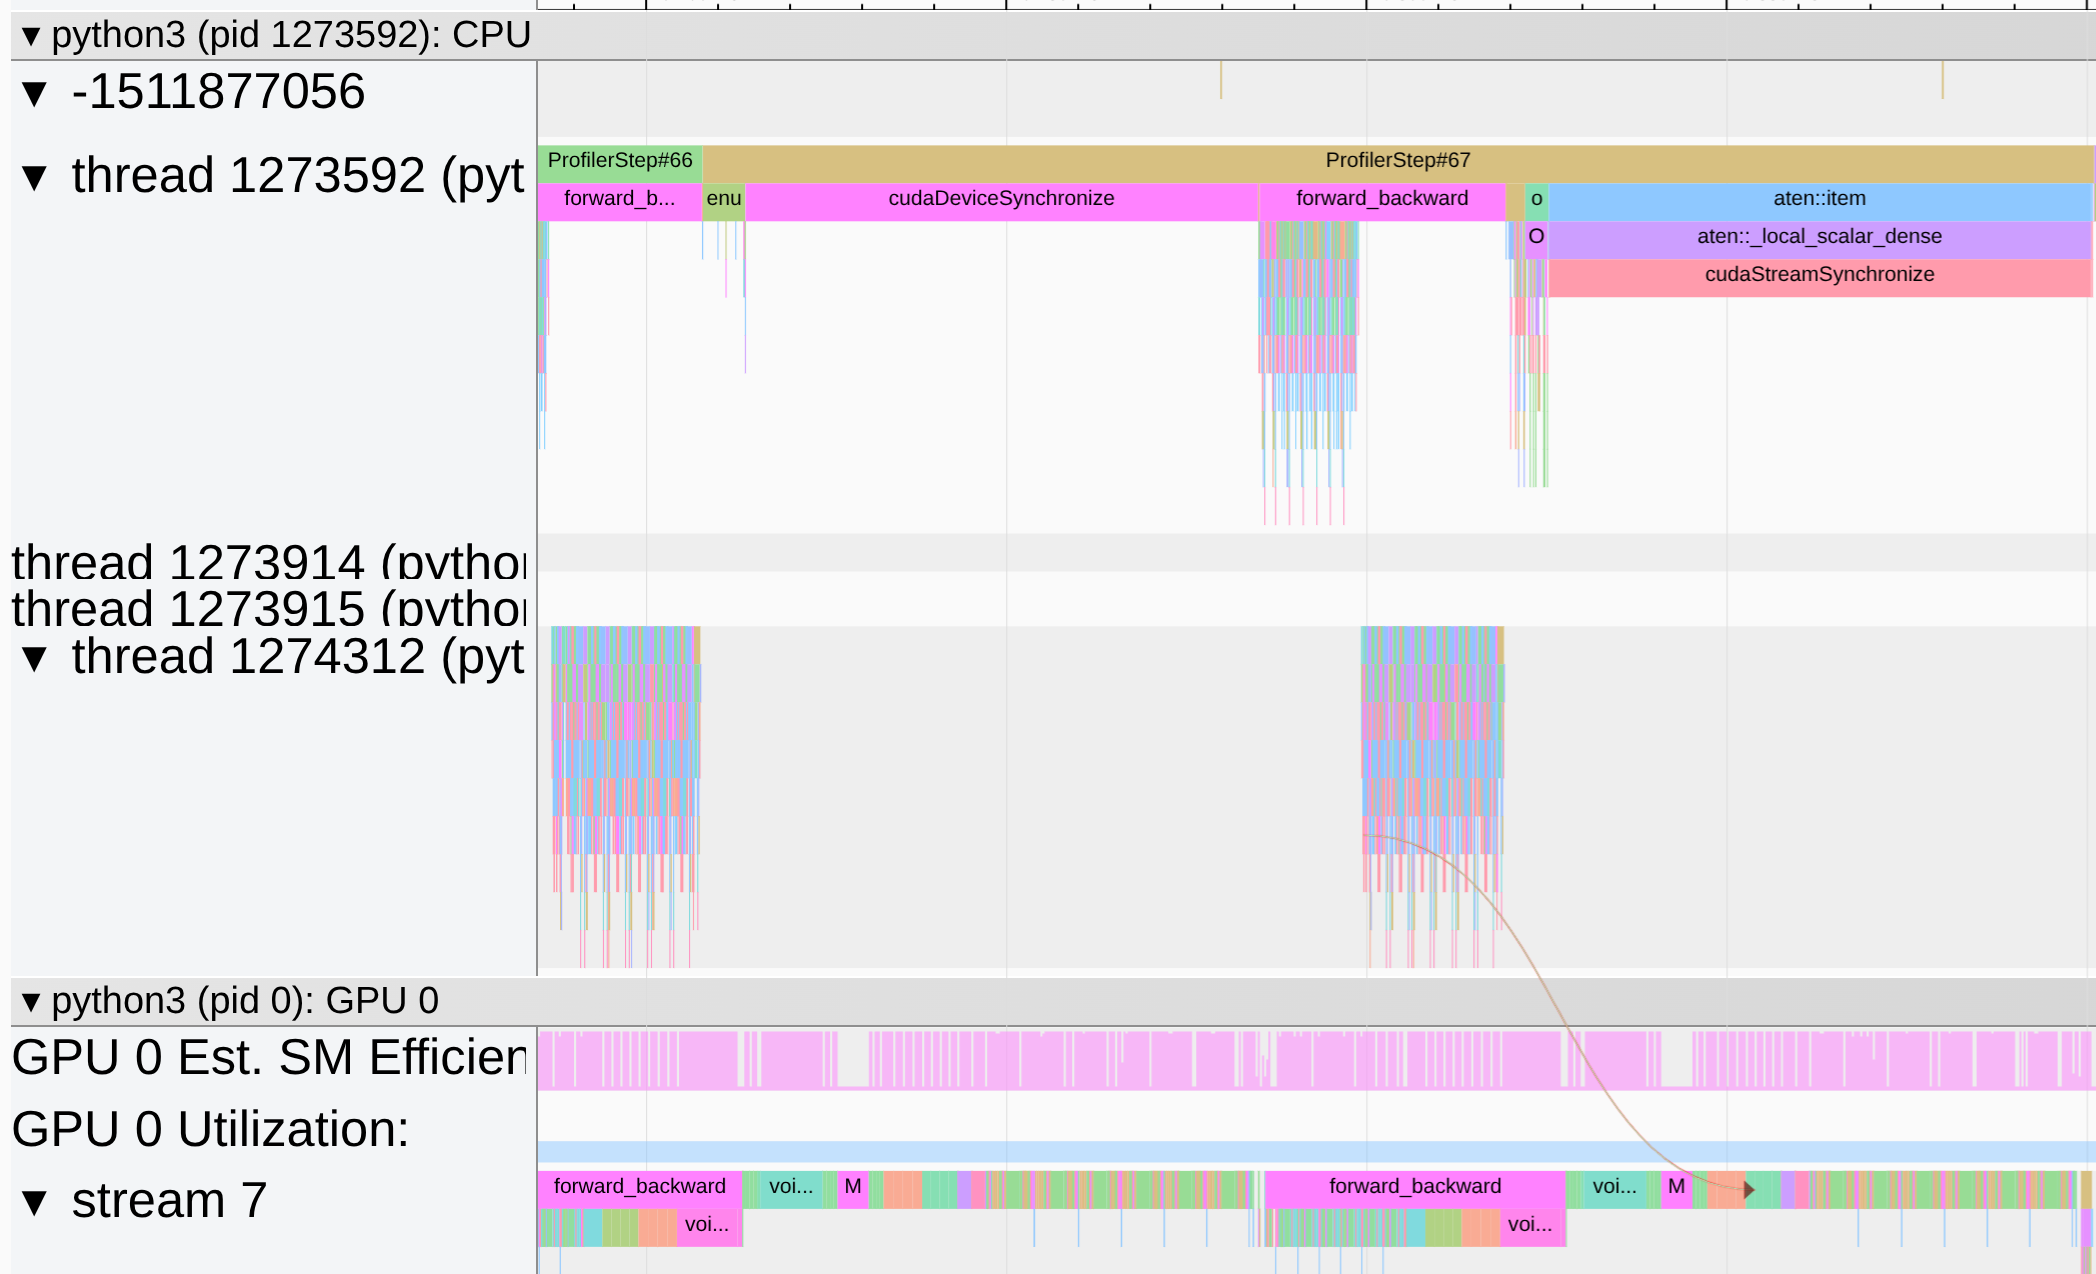The width and height of the screenshot is (2096, 1274).
Task: Collapse thread 1273592 track
Action: tap(35, 178)
